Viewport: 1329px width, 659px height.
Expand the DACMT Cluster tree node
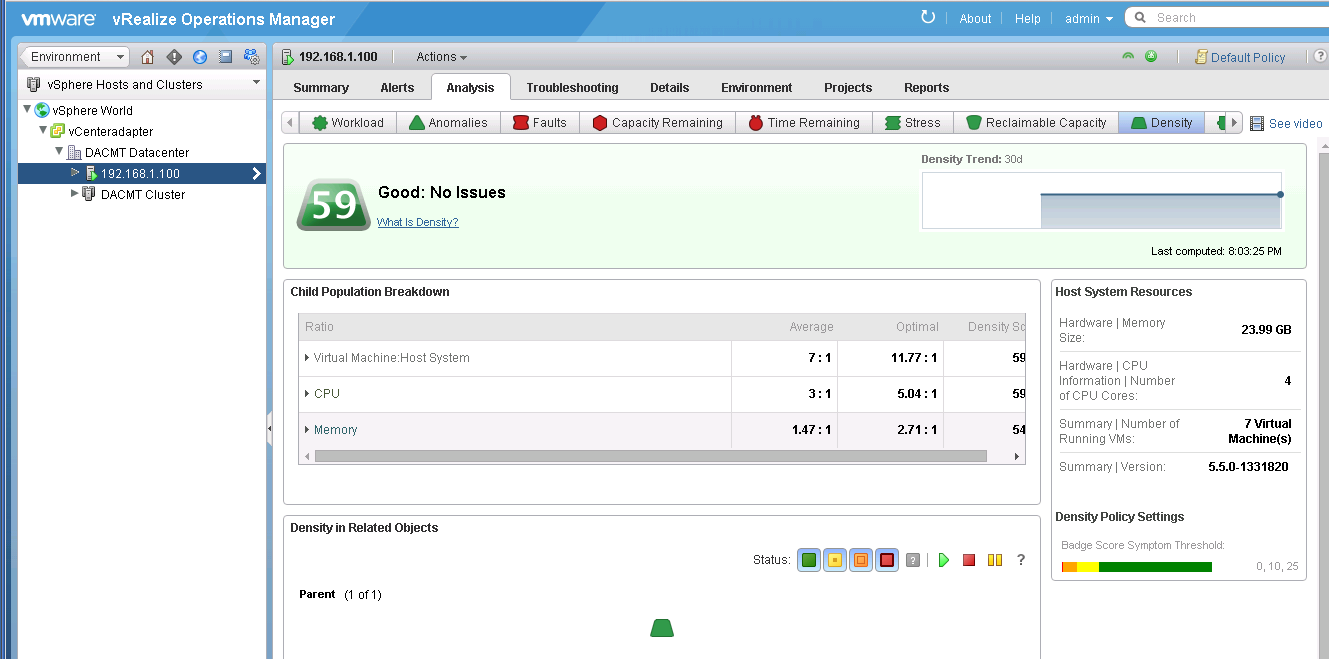click(75, 194)
